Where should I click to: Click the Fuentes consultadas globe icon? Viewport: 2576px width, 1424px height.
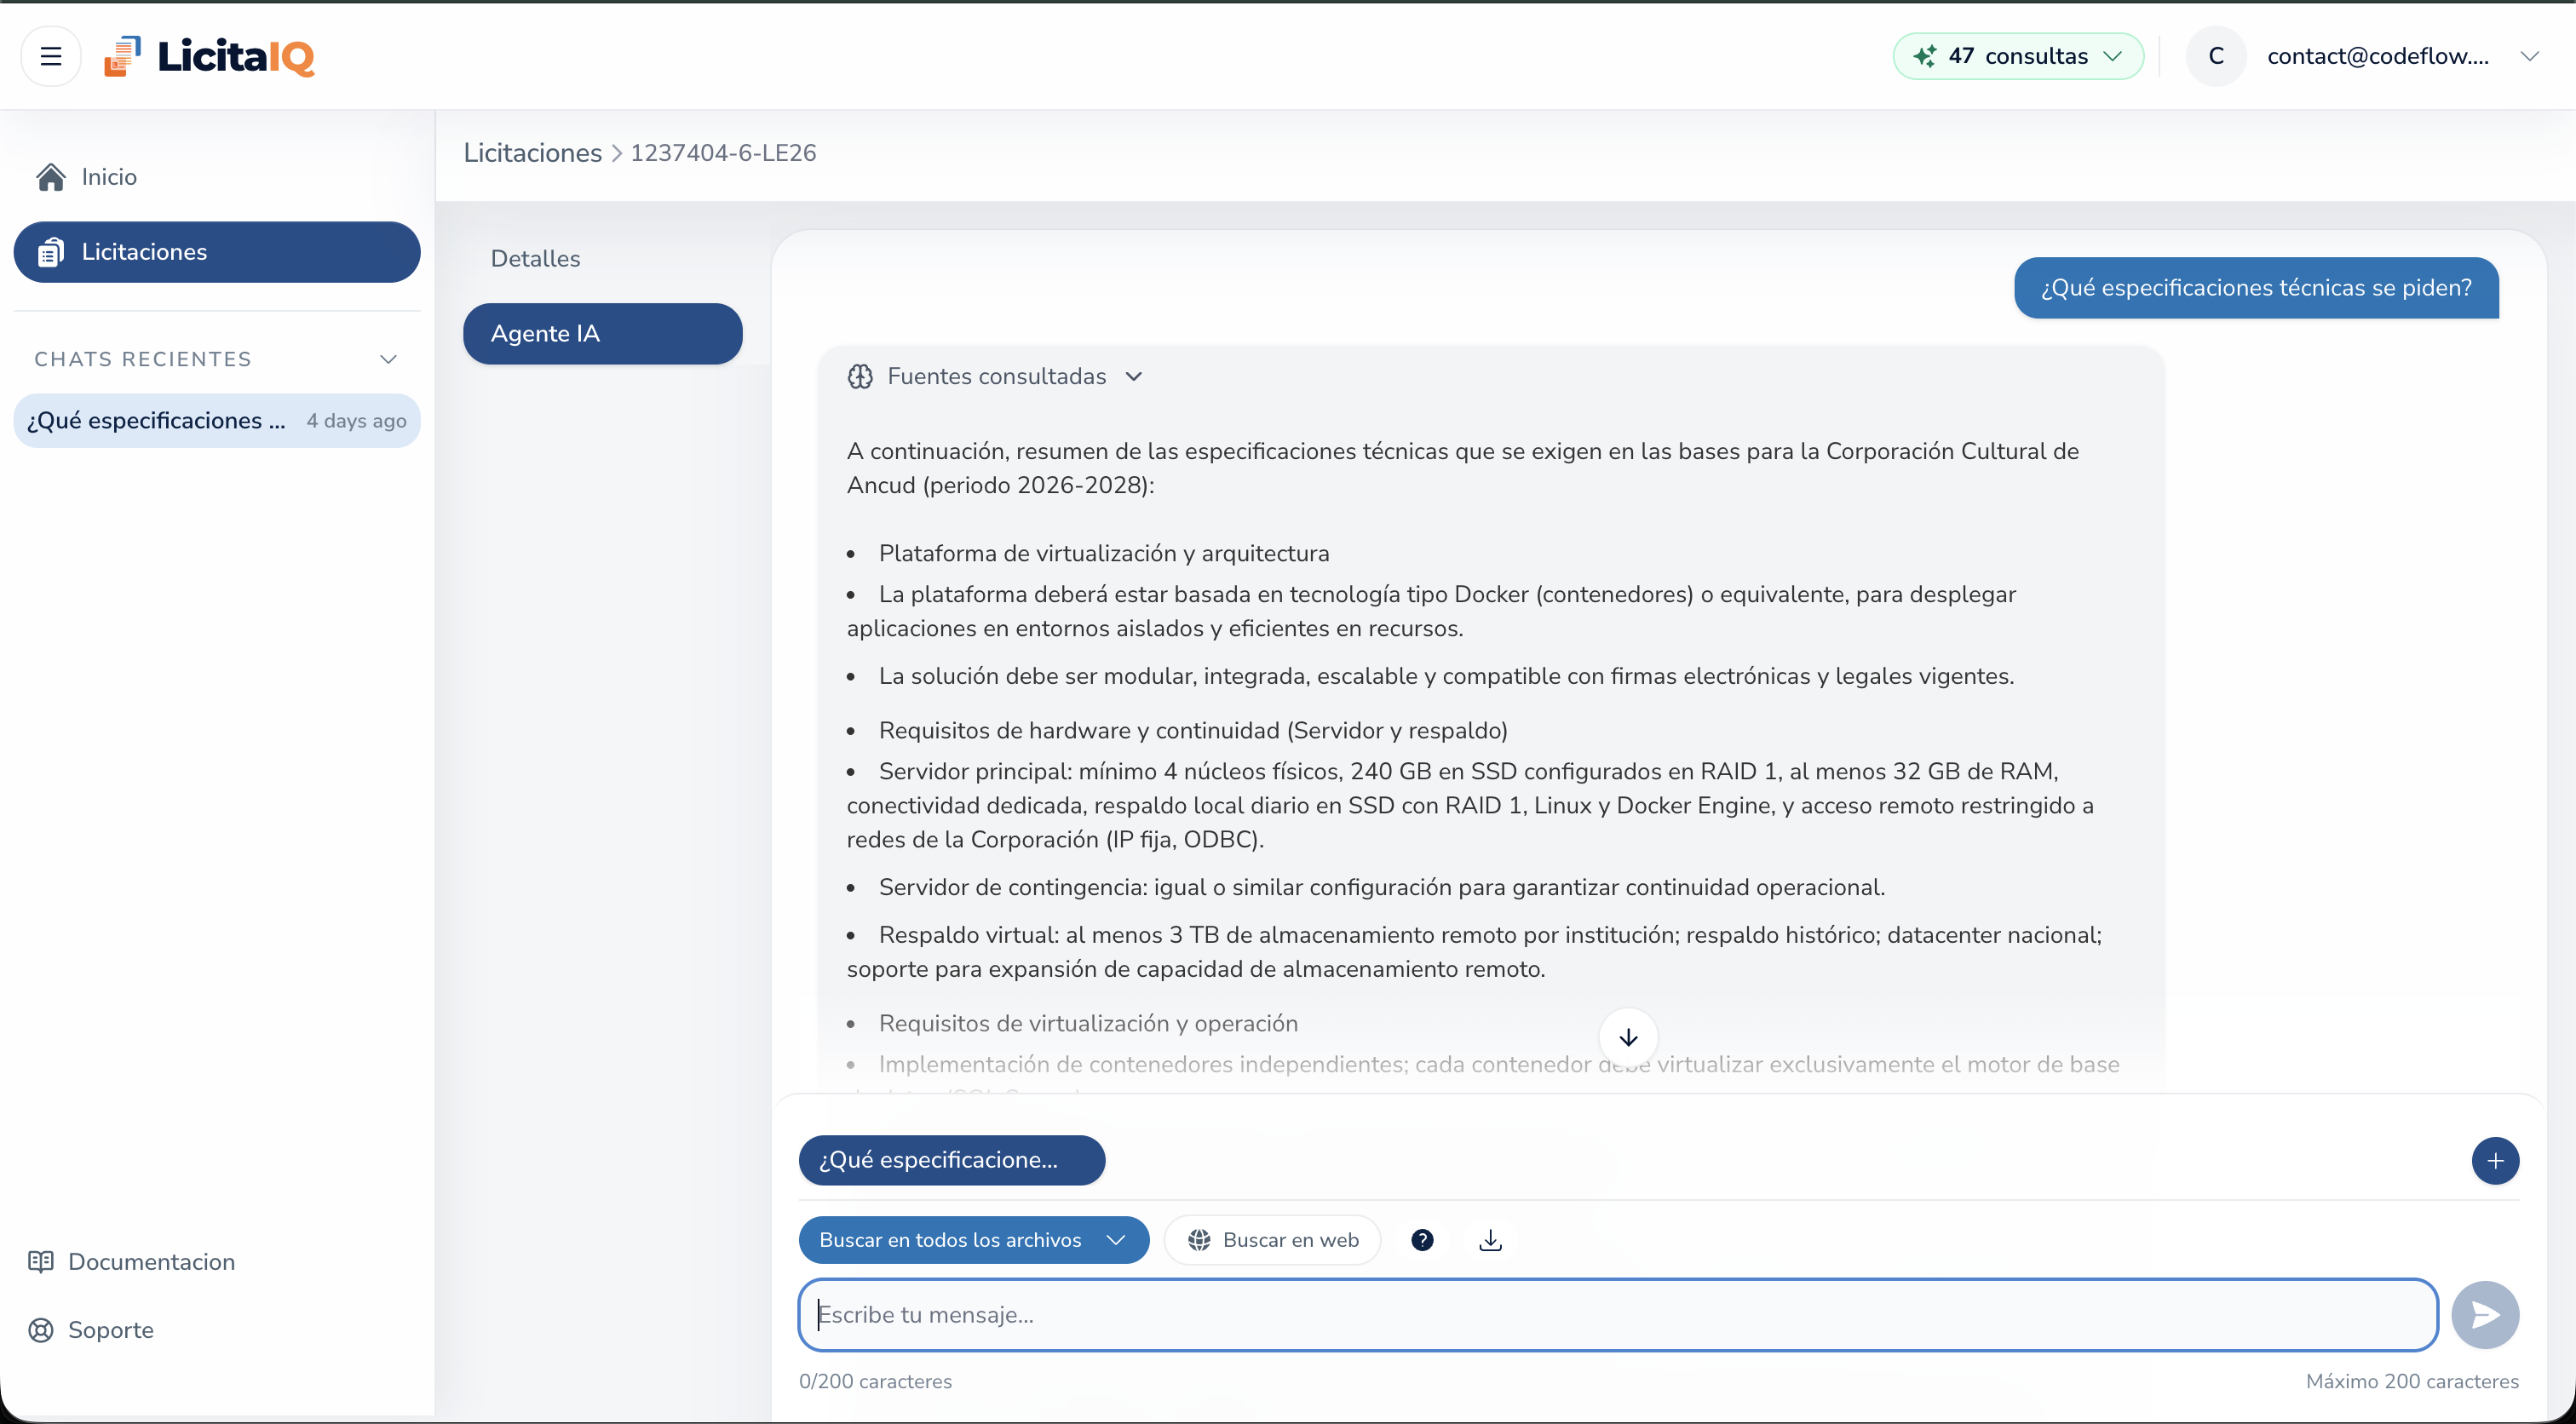860,376
